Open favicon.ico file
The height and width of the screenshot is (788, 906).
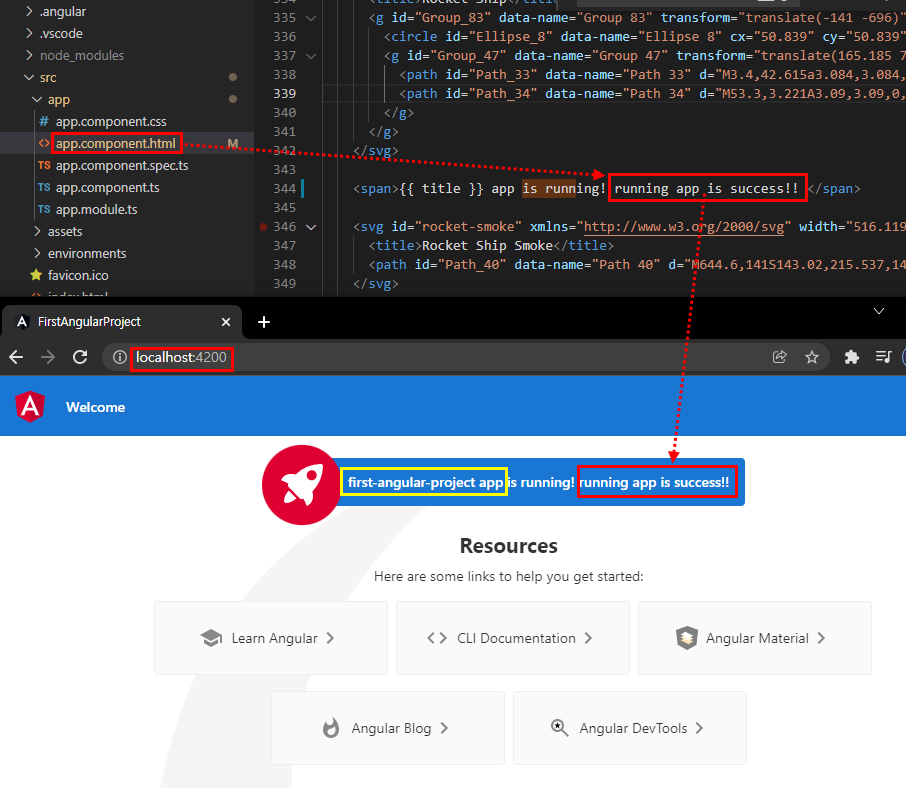tap(78, 275)
